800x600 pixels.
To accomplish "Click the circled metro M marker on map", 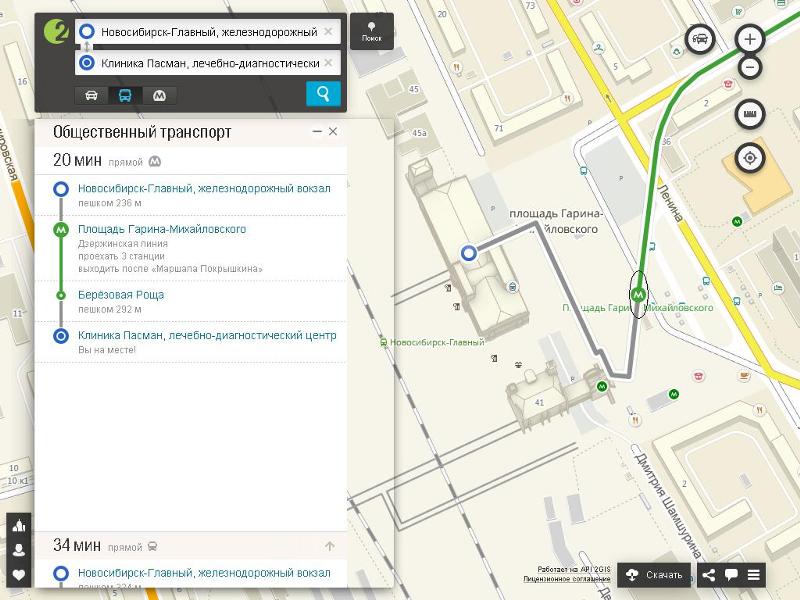I will point(638,294).
